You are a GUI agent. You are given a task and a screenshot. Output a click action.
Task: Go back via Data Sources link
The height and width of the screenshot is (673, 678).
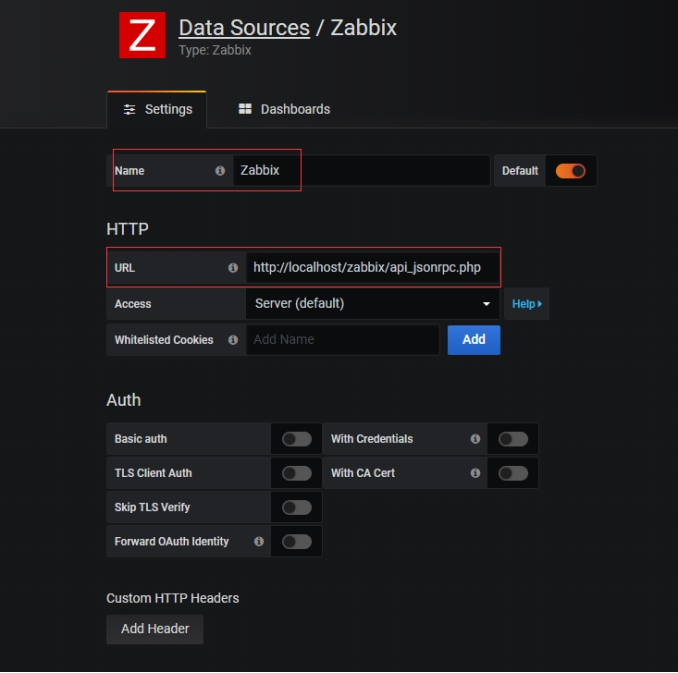pos(244,28)
